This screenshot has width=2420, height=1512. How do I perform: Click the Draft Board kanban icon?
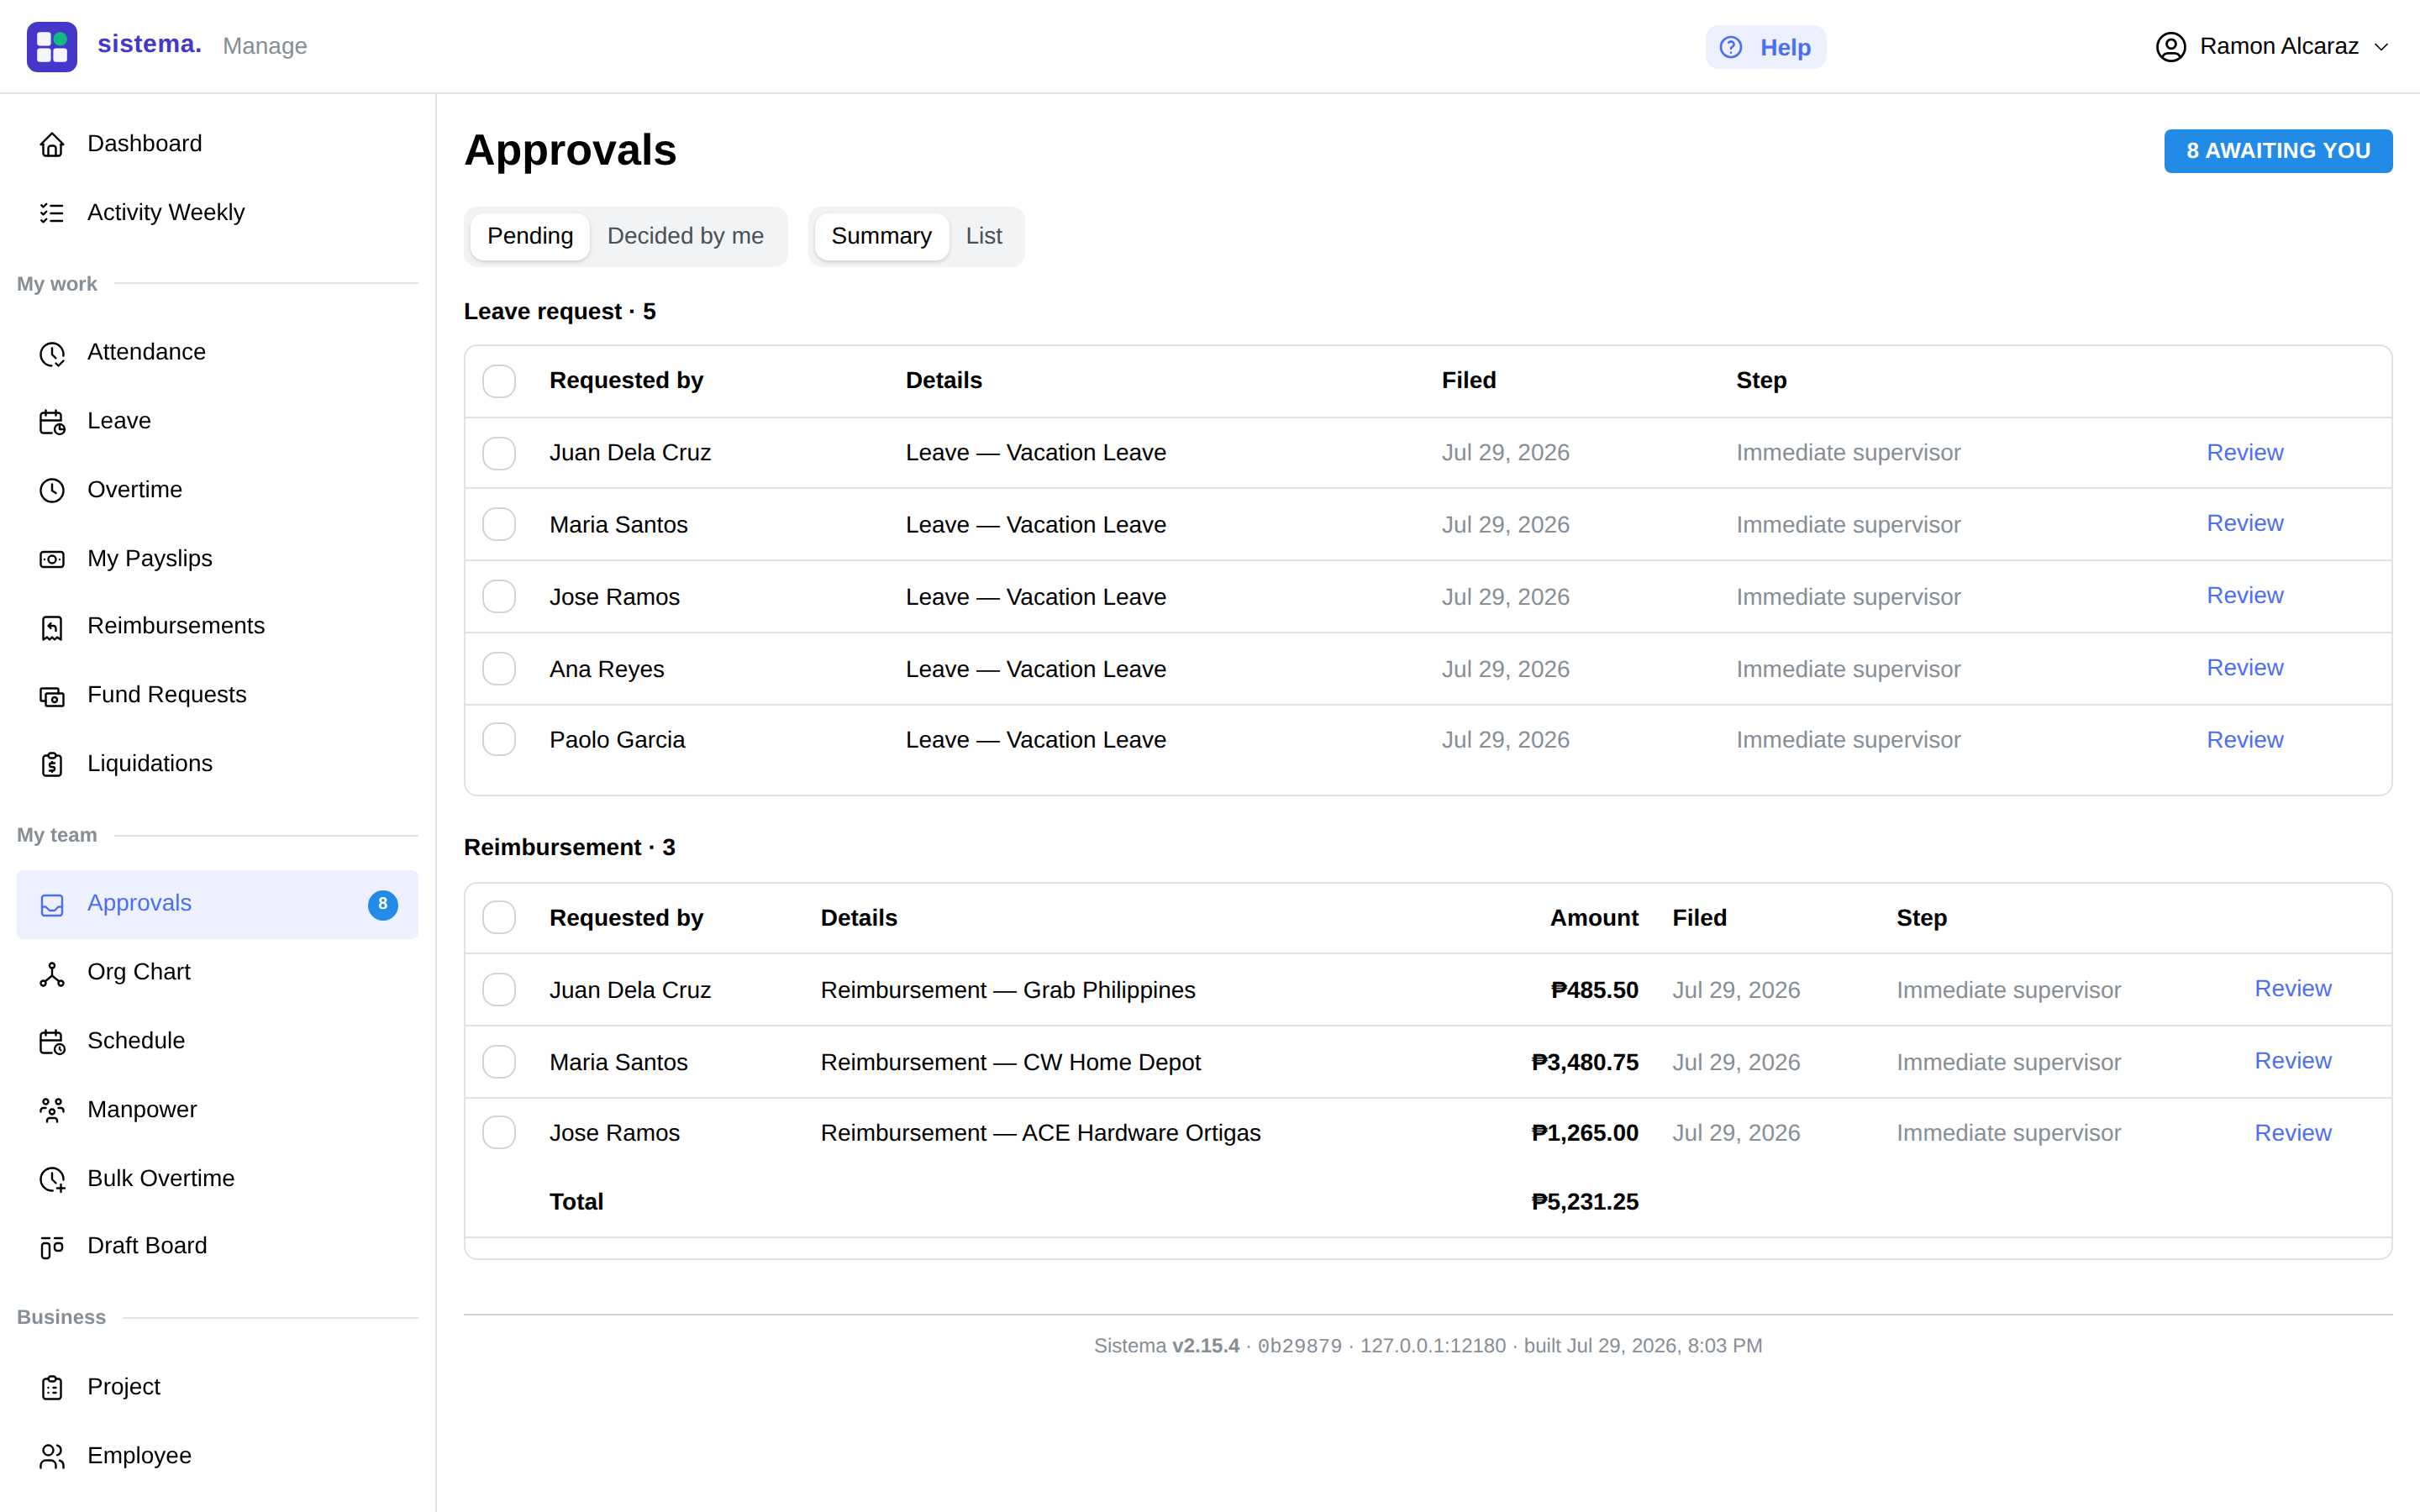coord(52,1247)
